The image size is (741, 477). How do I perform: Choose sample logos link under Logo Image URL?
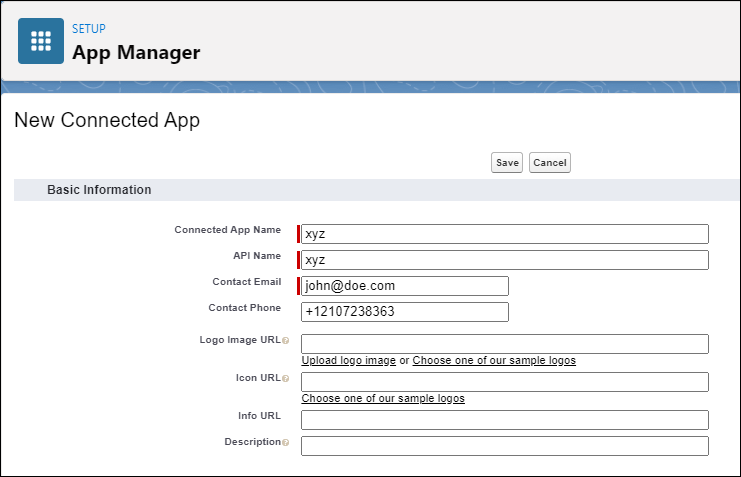(494, 360)
